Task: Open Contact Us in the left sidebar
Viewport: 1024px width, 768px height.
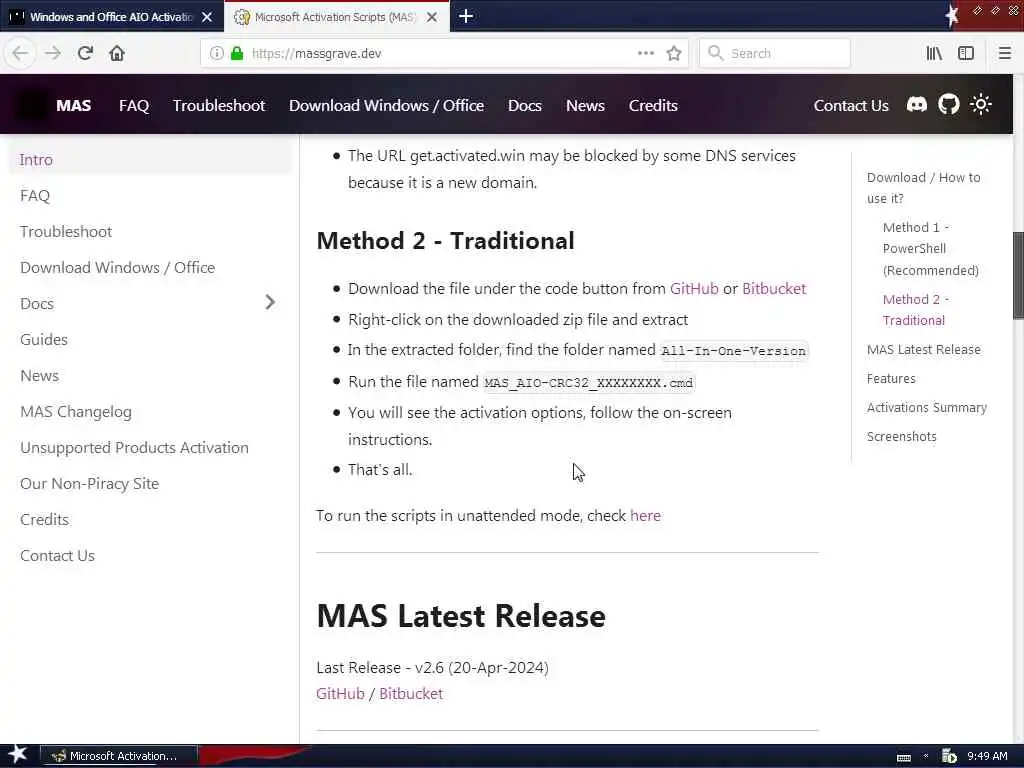Action: pos(150,555)
